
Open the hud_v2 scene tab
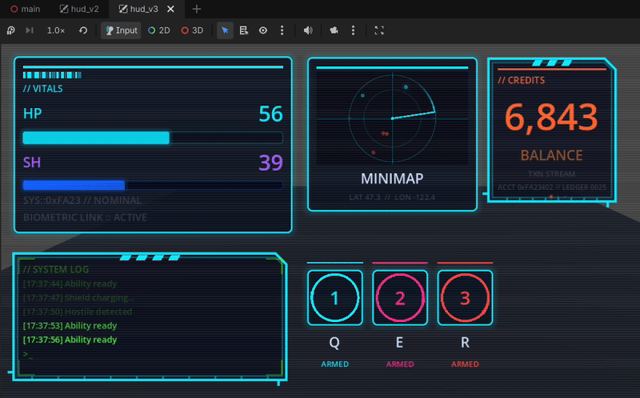point(79,9)
